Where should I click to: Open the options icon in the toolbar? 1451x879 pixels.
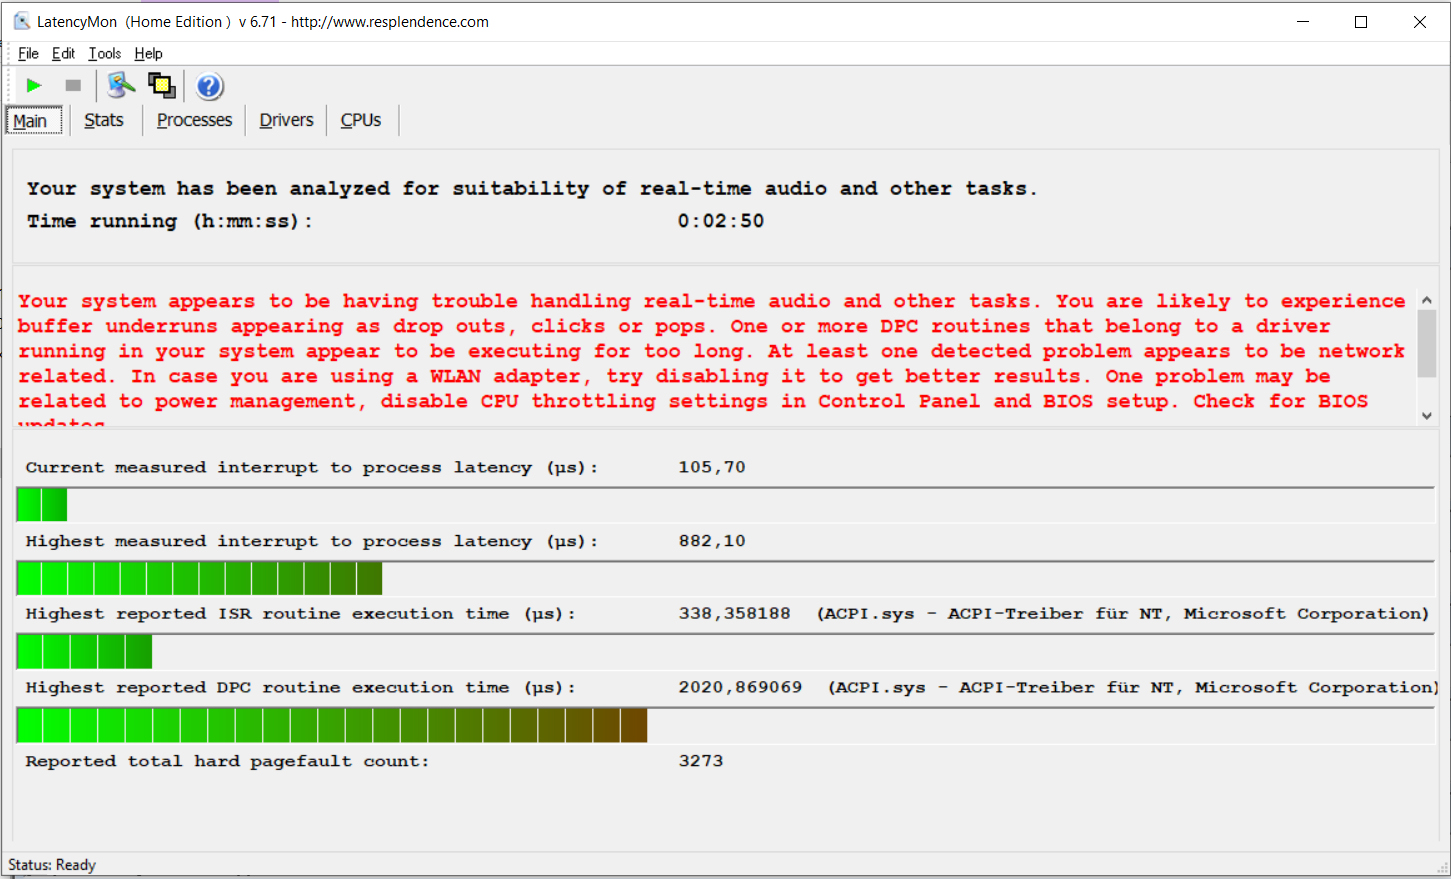121,86
